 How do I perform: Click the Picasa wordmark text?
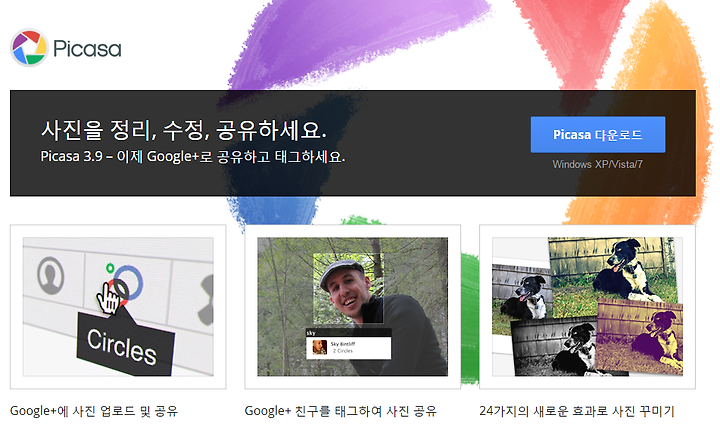pos(87,49)
